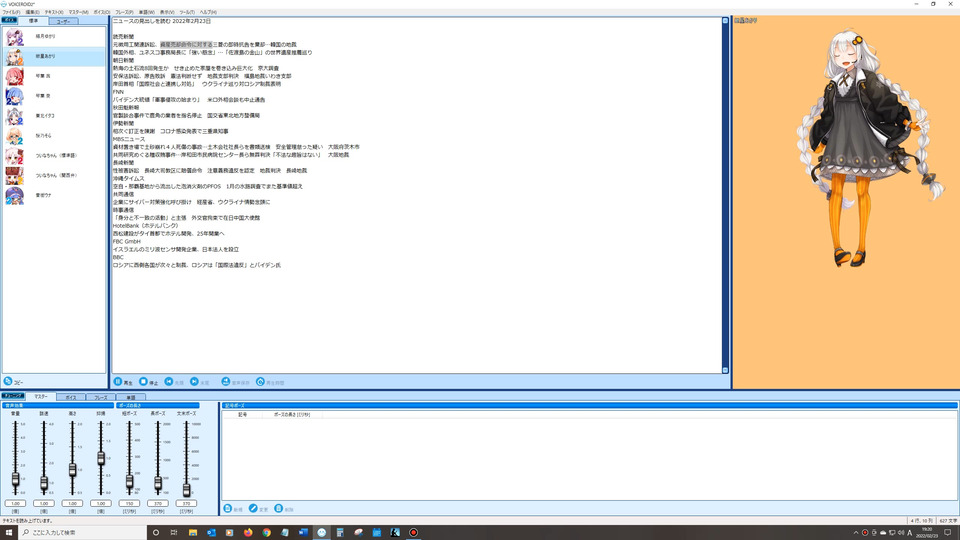Select the 東北イタコ voice avatar

pos(14,116)
